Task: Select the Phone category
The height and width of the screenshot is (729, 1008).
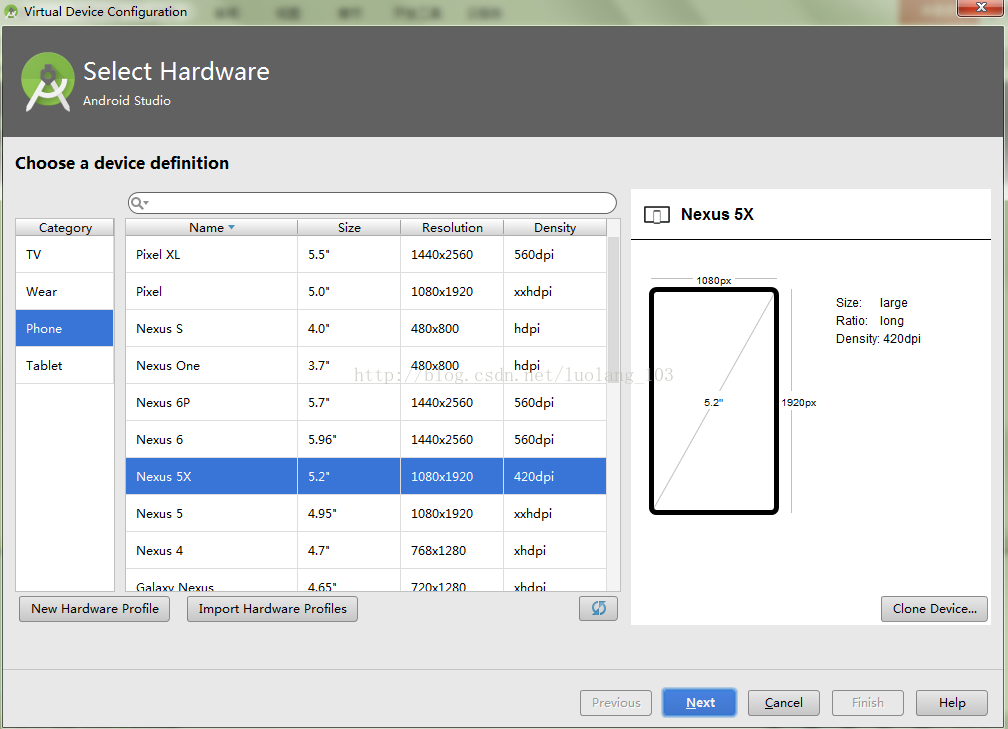Action: click(65, 328)
